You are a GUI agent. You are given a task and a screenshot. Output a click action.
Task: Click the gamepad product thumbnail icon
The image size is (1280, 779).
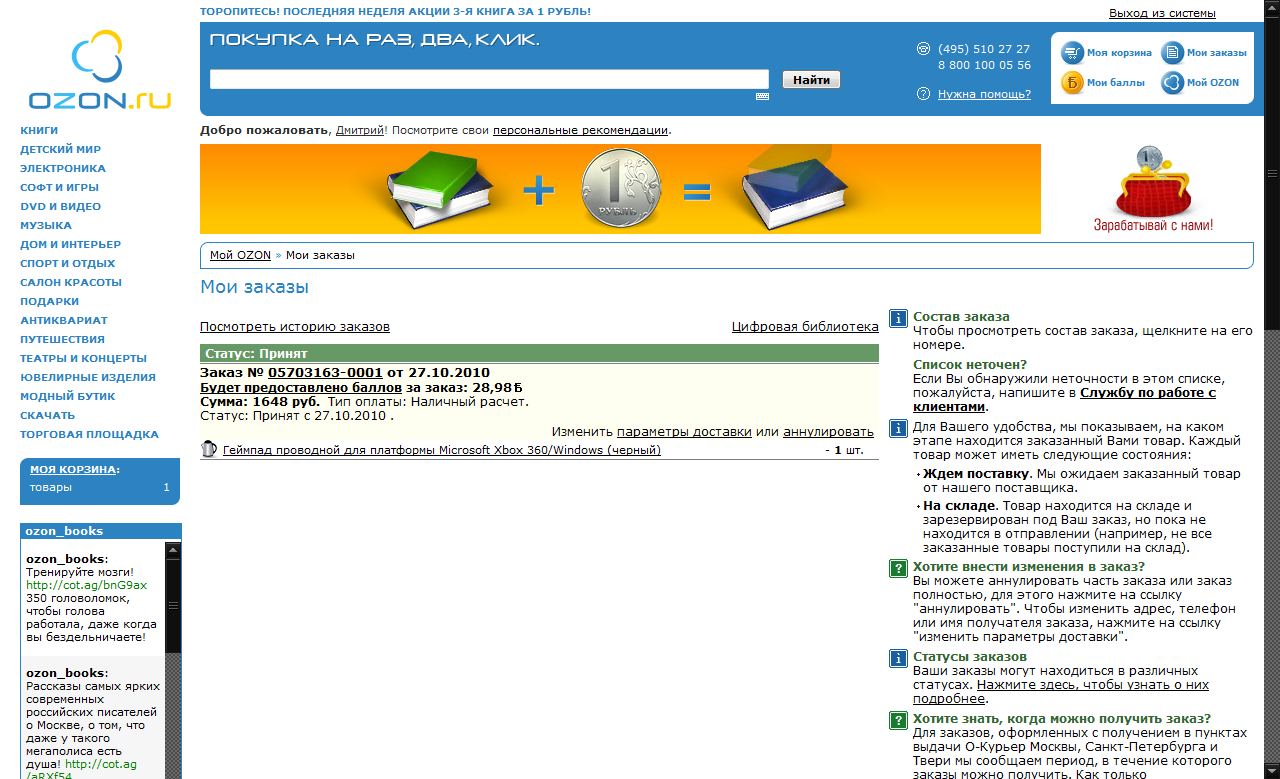coord(209,449)
